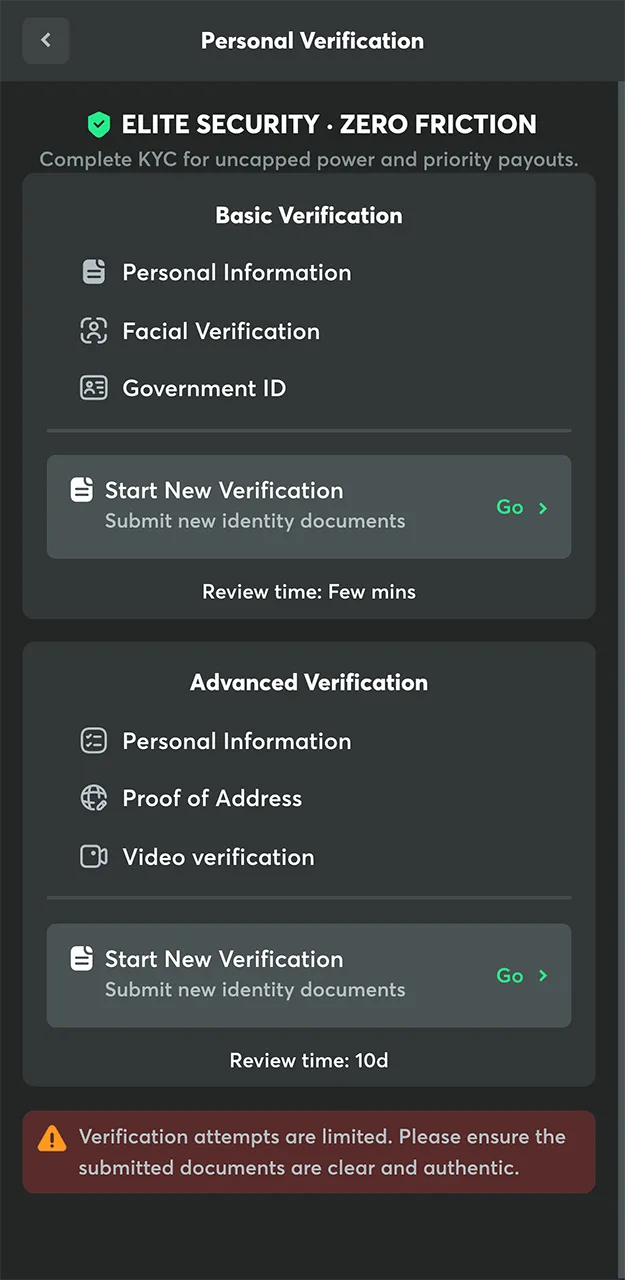Click the globe icon for Proof of Address
The image size is (625, 1280).
[x=94, y=798]
